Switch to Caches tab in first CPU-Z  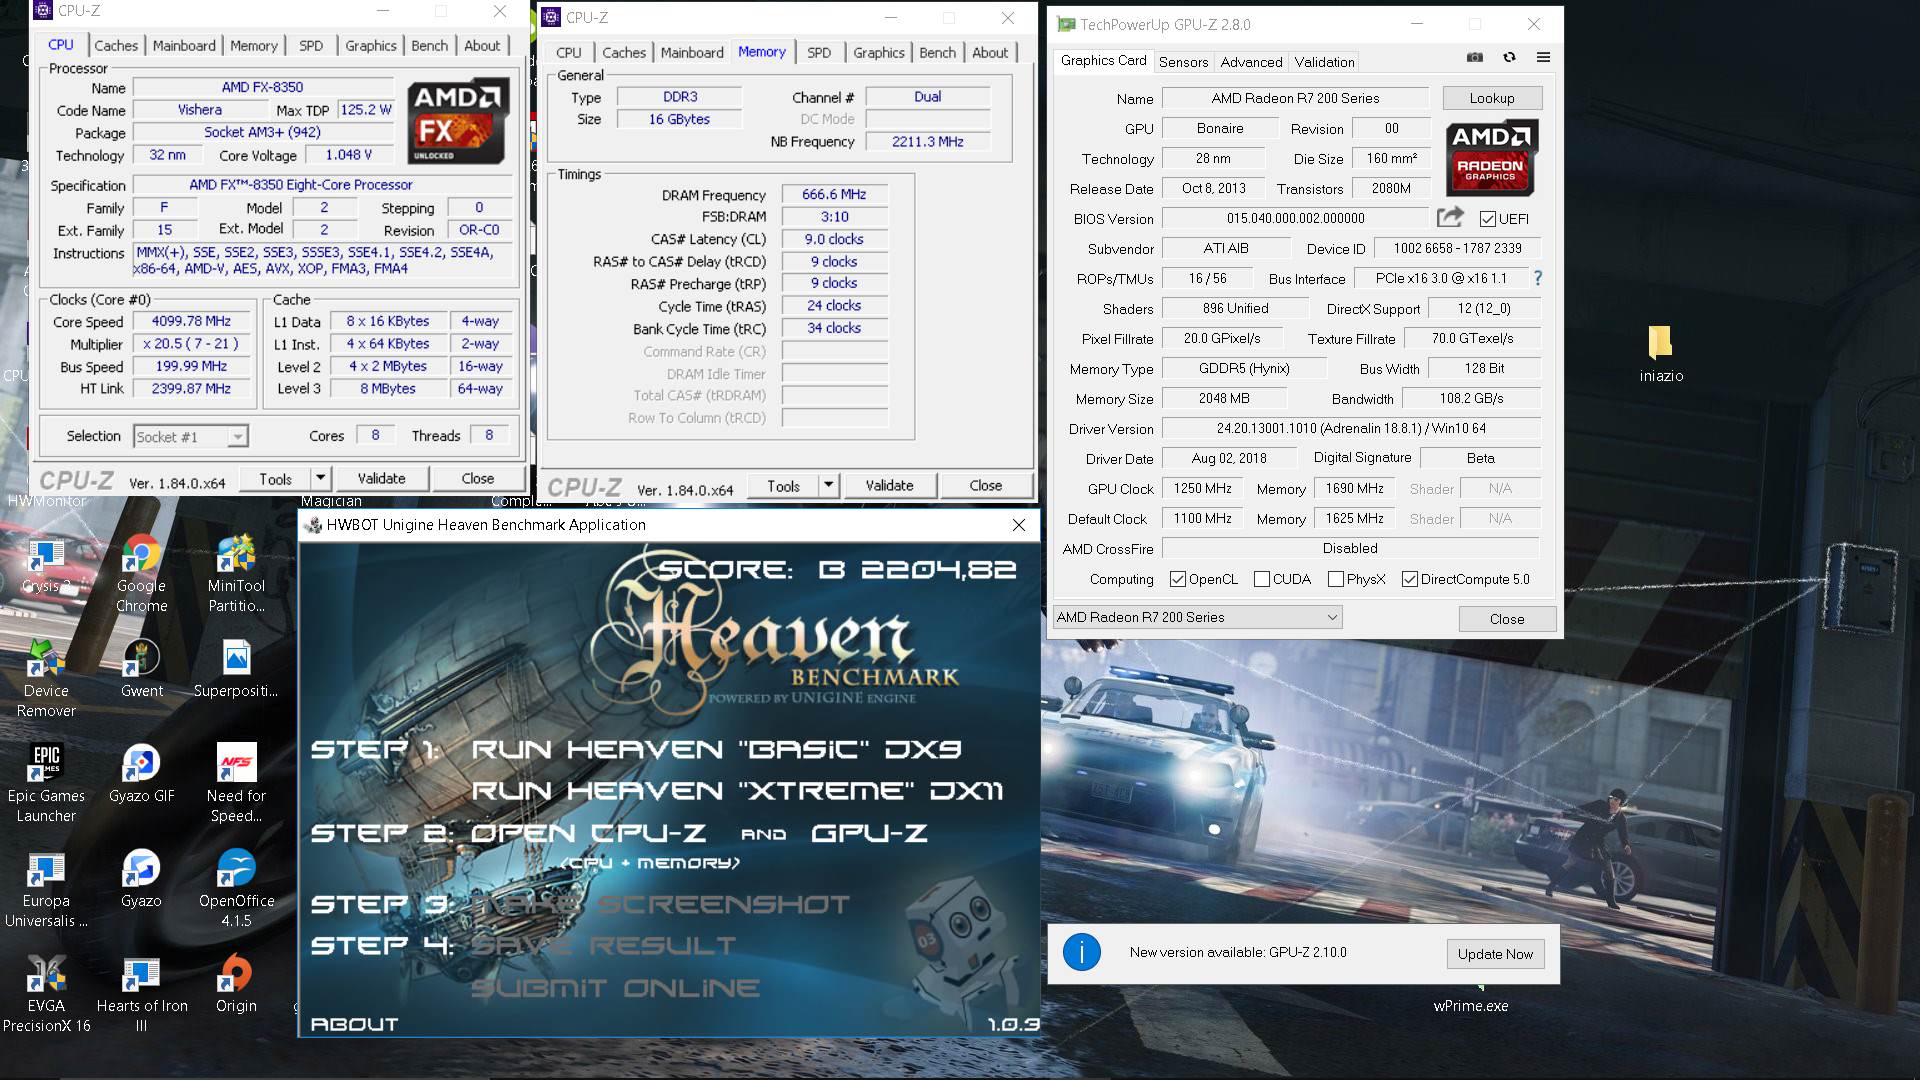(x=116, y=45)
